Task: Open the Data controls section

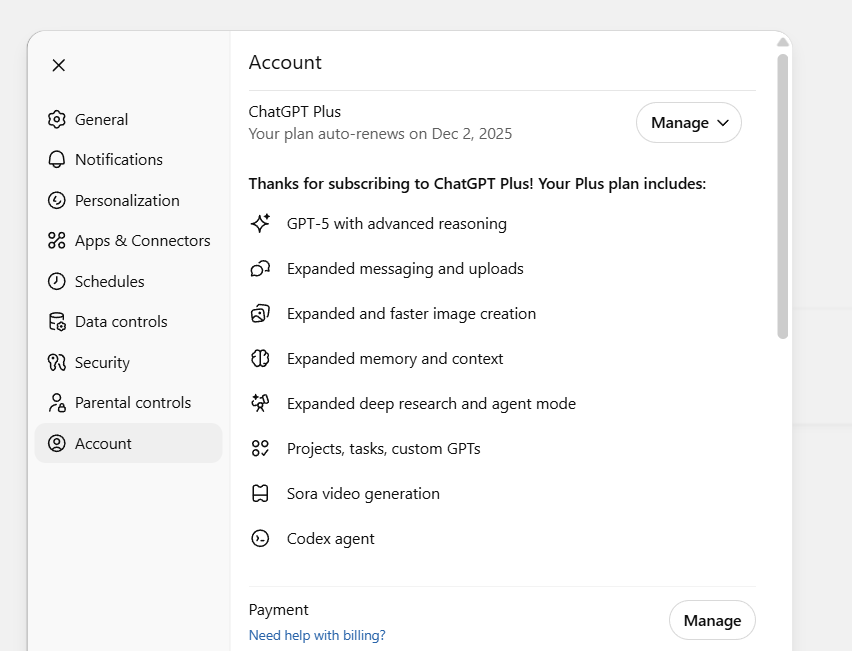Action: pos(121,322)
